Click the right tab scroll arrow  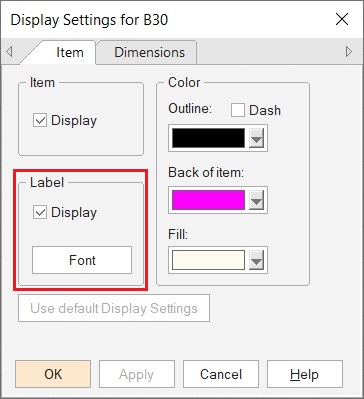[x=349, y=52]
